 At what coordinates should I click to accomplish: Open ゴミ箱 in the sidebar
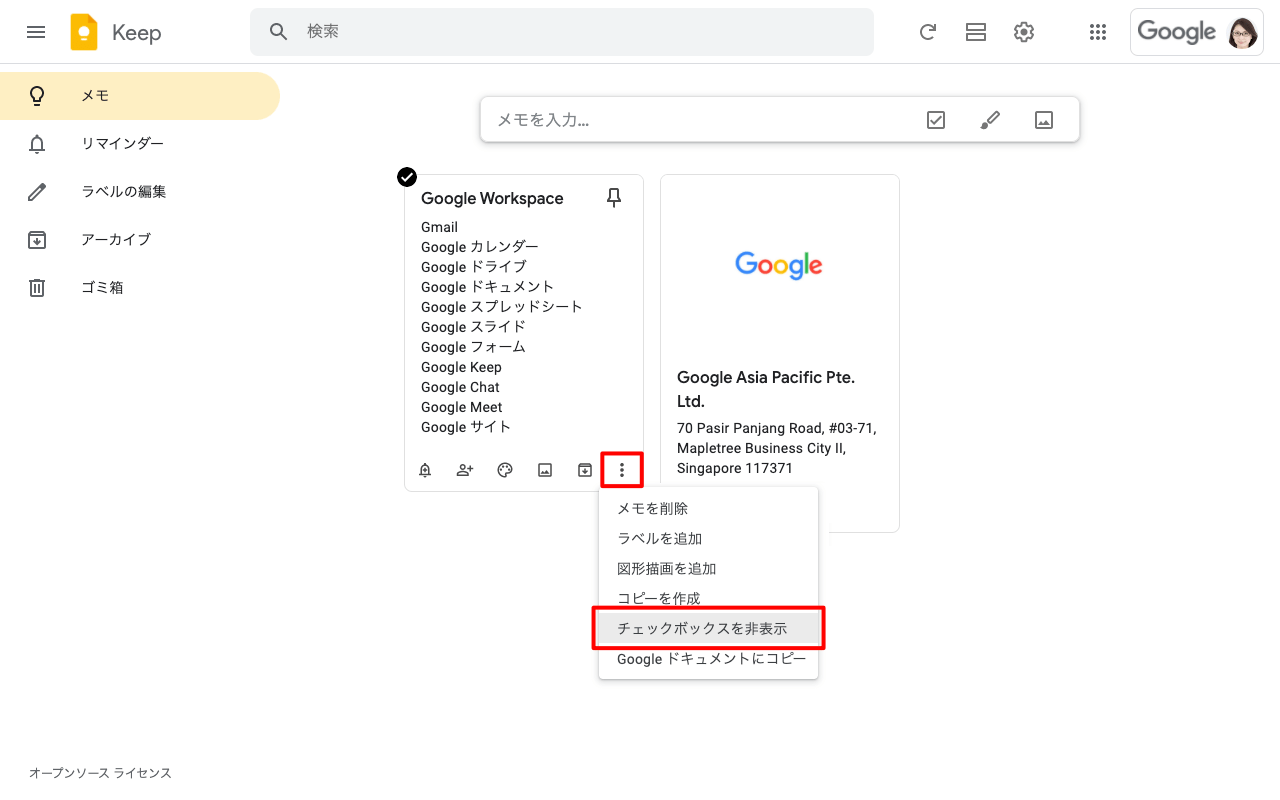[x=140, y=288]
